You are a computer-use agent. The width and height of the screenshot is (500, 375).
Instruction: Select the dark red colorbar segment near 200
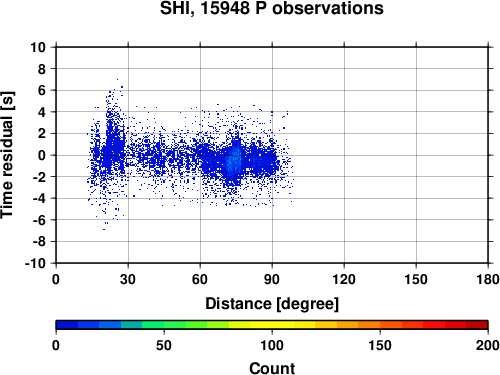[x=477, y=325]
